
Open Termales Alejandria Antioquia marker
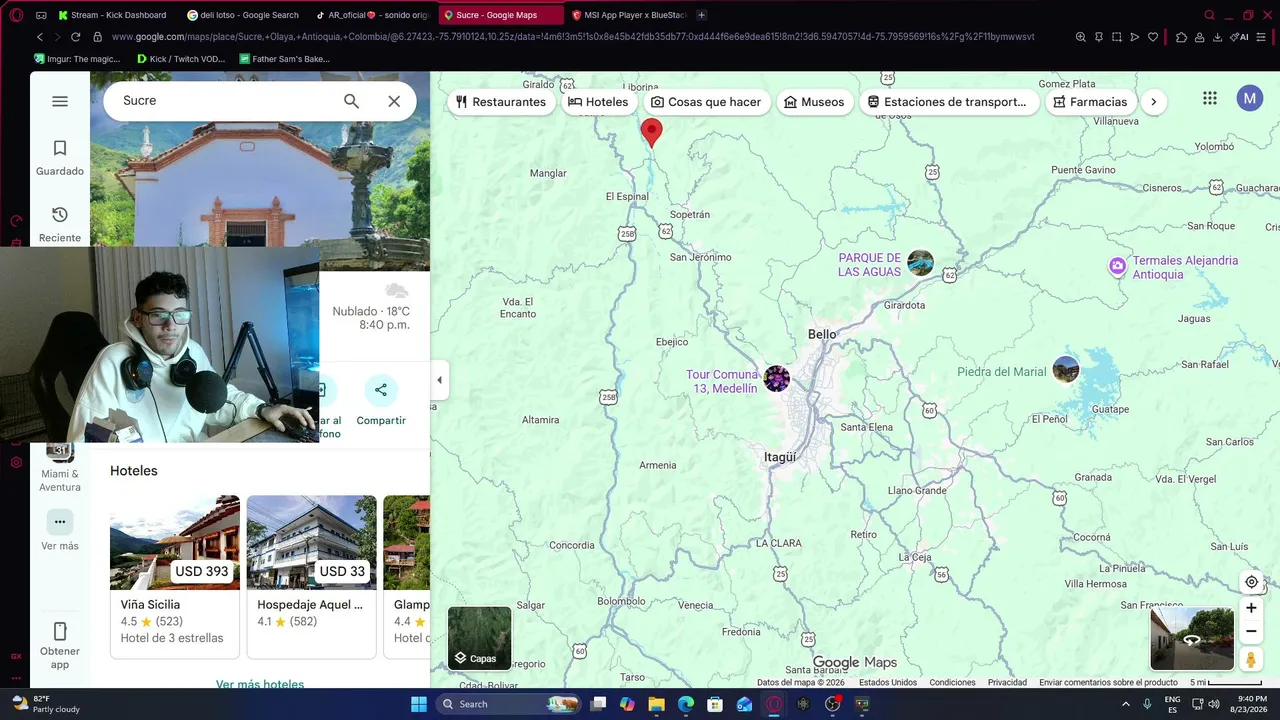pyautogui.click(x=1117, y=266)
